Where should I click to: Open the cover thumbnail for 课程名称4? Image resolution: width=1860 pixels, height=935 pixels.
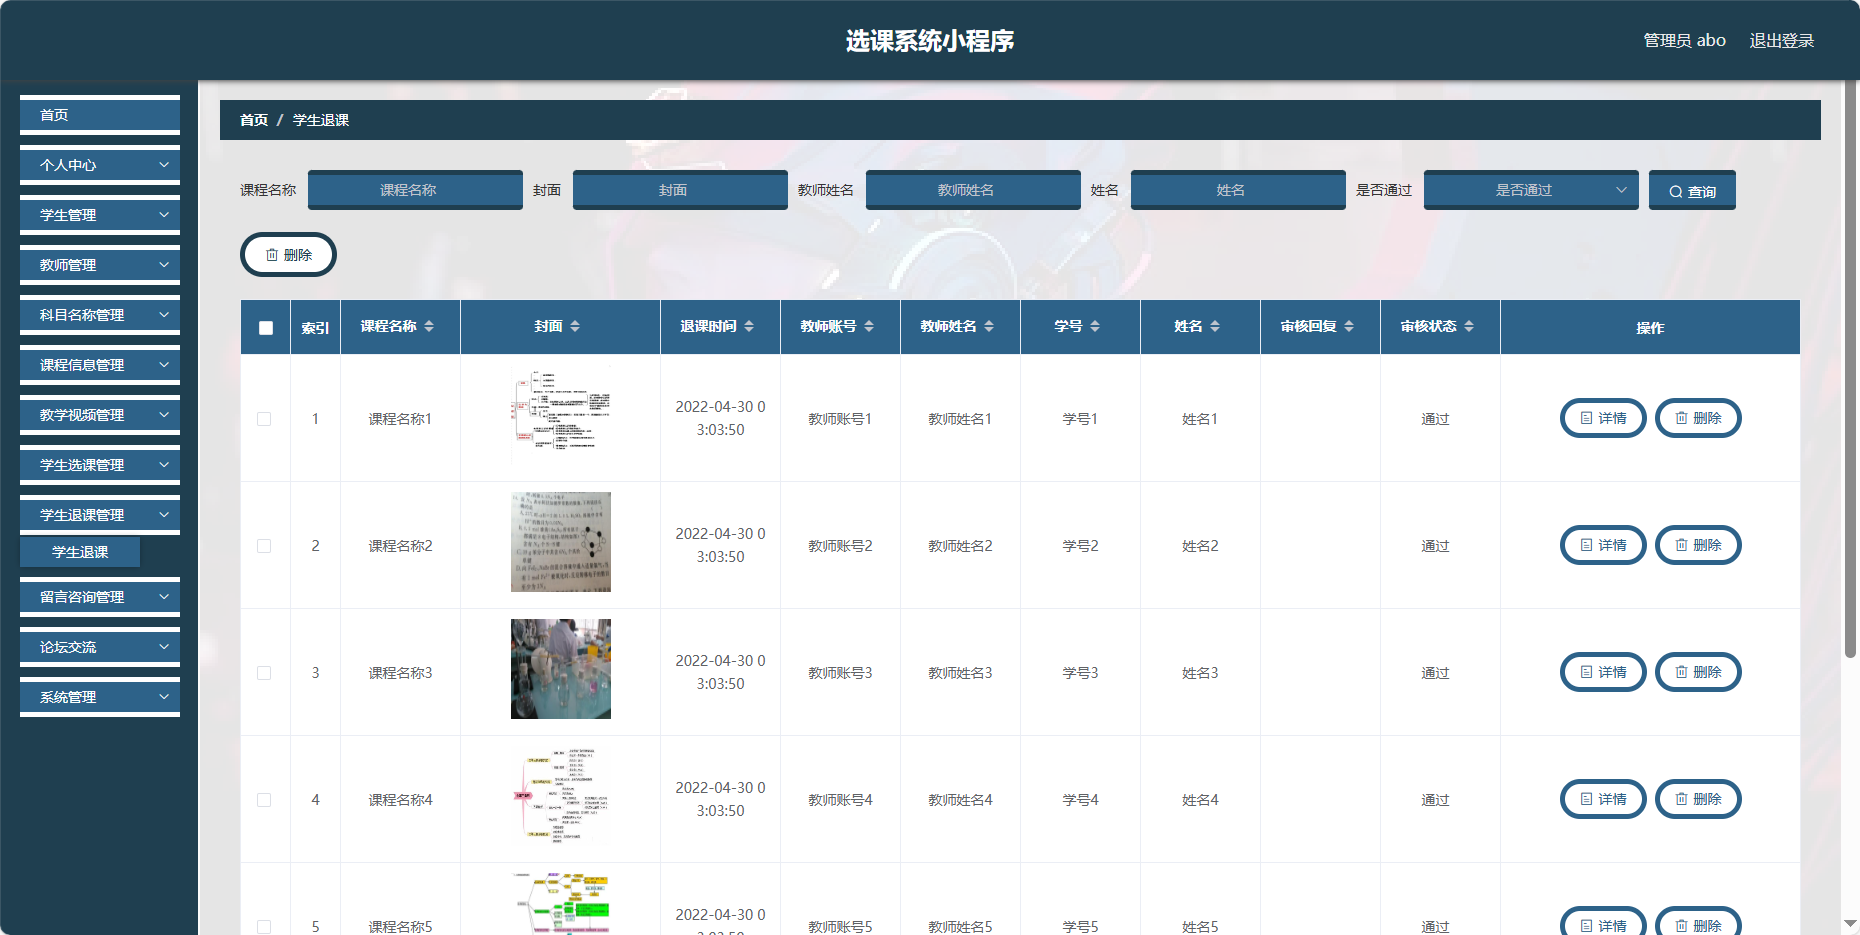pos(561,796)
